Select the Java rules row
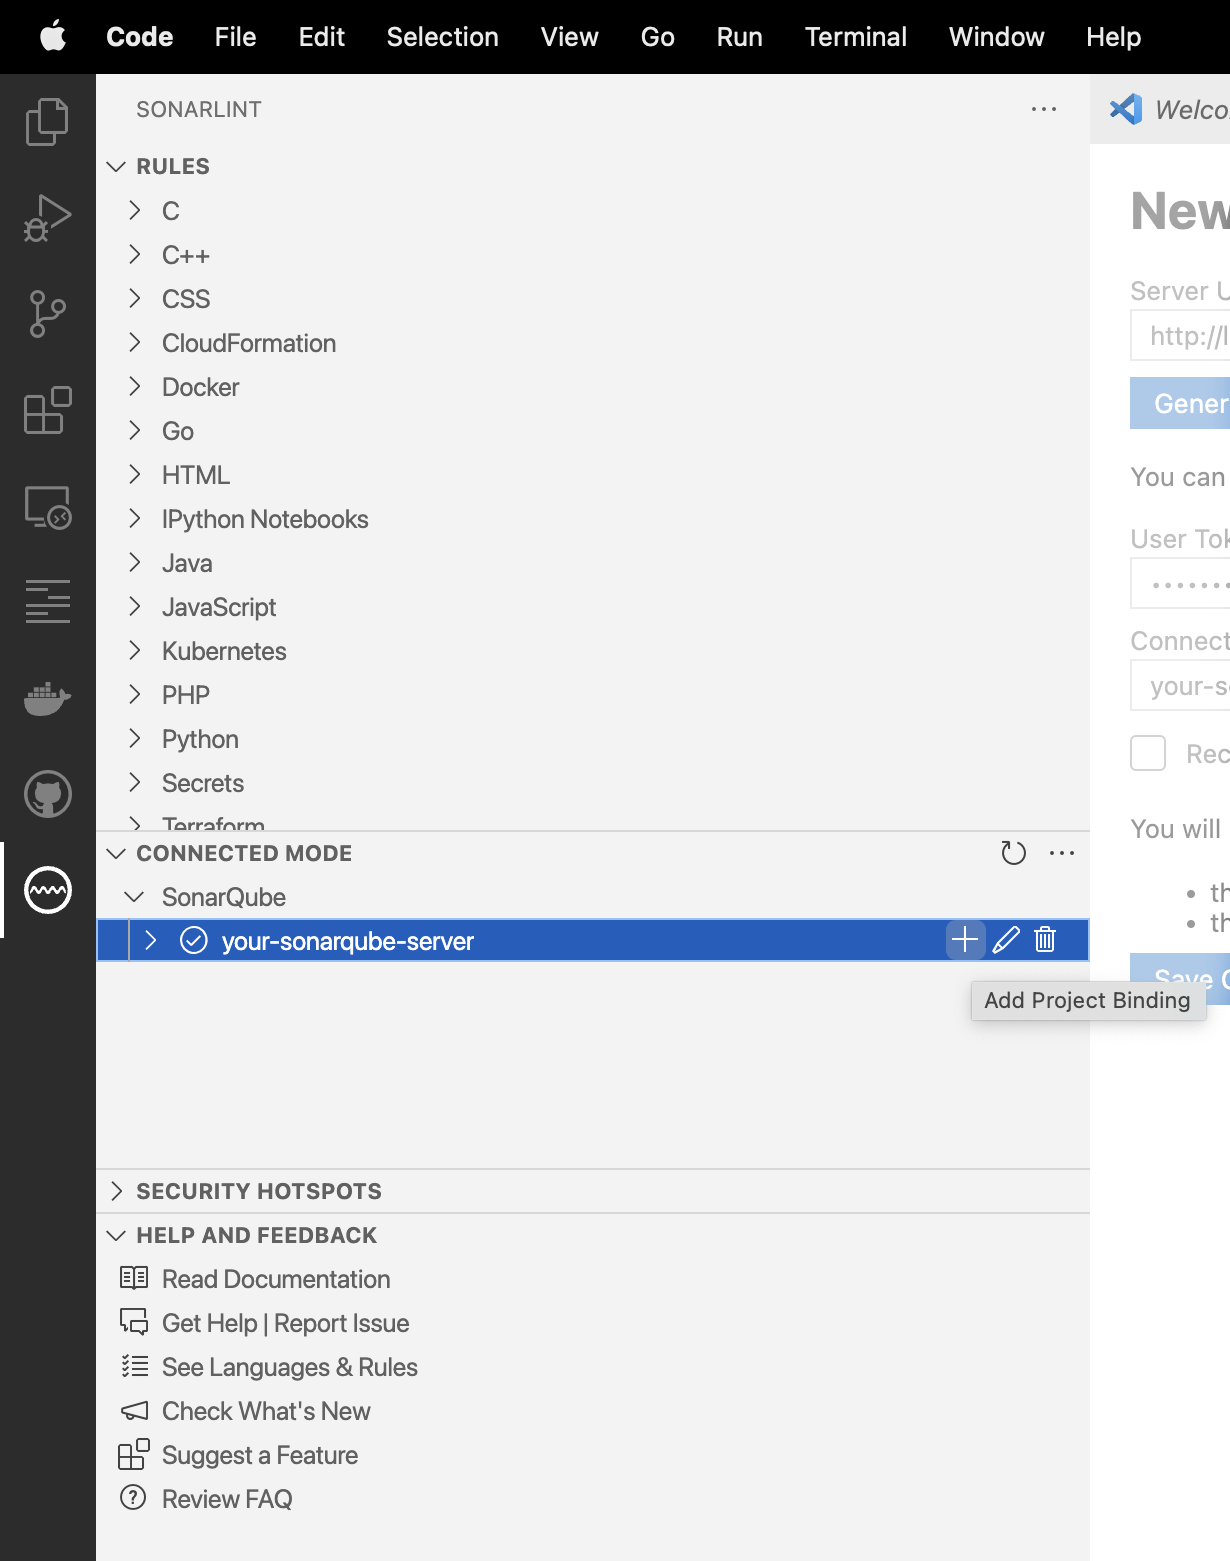This screenshot has width=1230, height=1561. [x=593, y=563]
